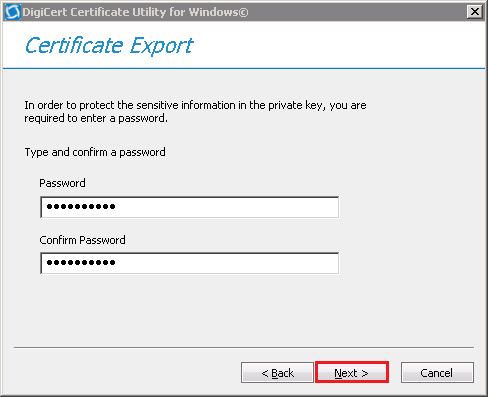Screen dimensions: 488x397
Task: Focus the Confirm Password input field
Action: pos(189,263)
